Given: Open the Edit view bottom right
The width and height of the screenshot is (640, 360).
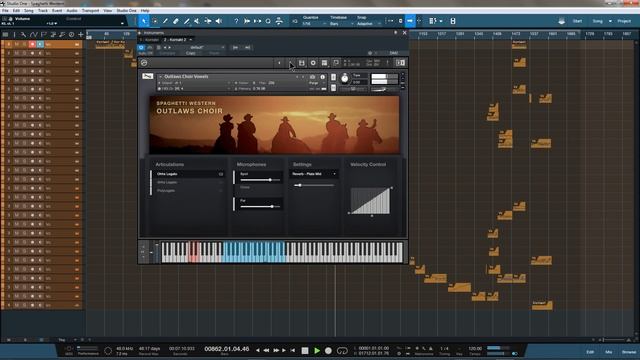Looking at the screenshot, I should (590, 352).
